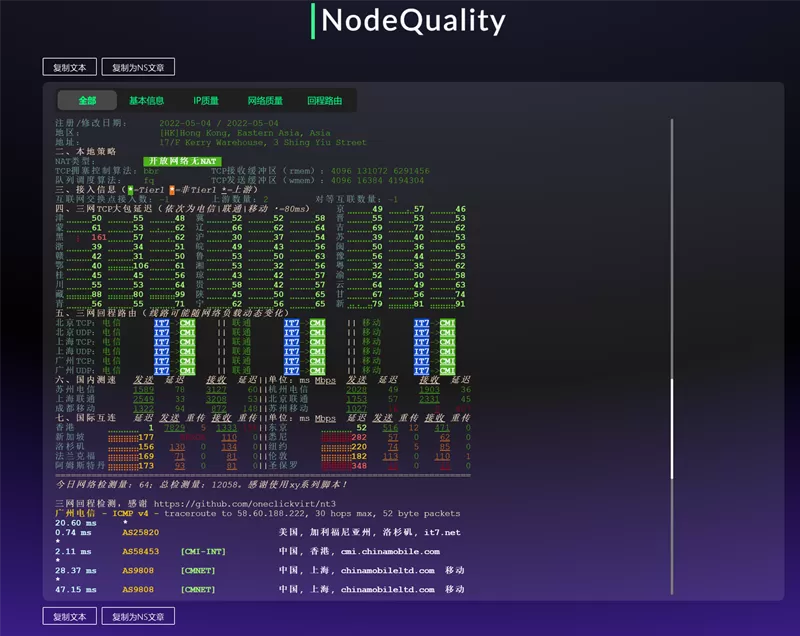
Task: Open the github.com/oneclickvirt/nt3 link
Action: pyautogui.click(x=244, y=503)
